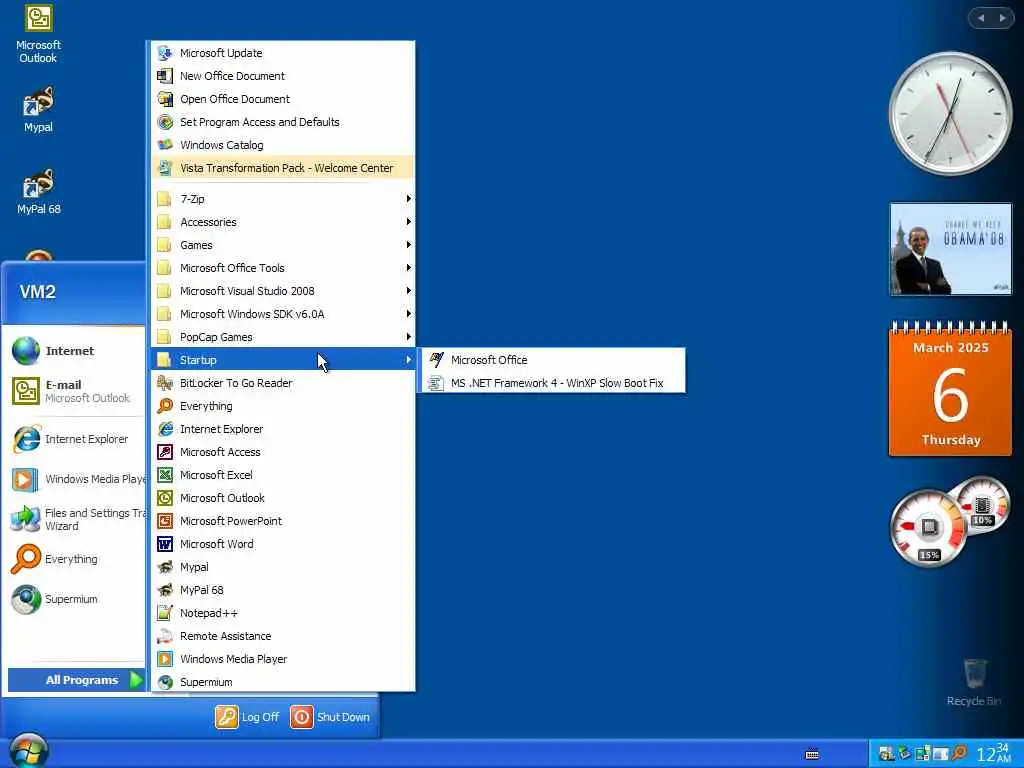Launch Mypal from the programs list
1024x768 pixels.
283,567
